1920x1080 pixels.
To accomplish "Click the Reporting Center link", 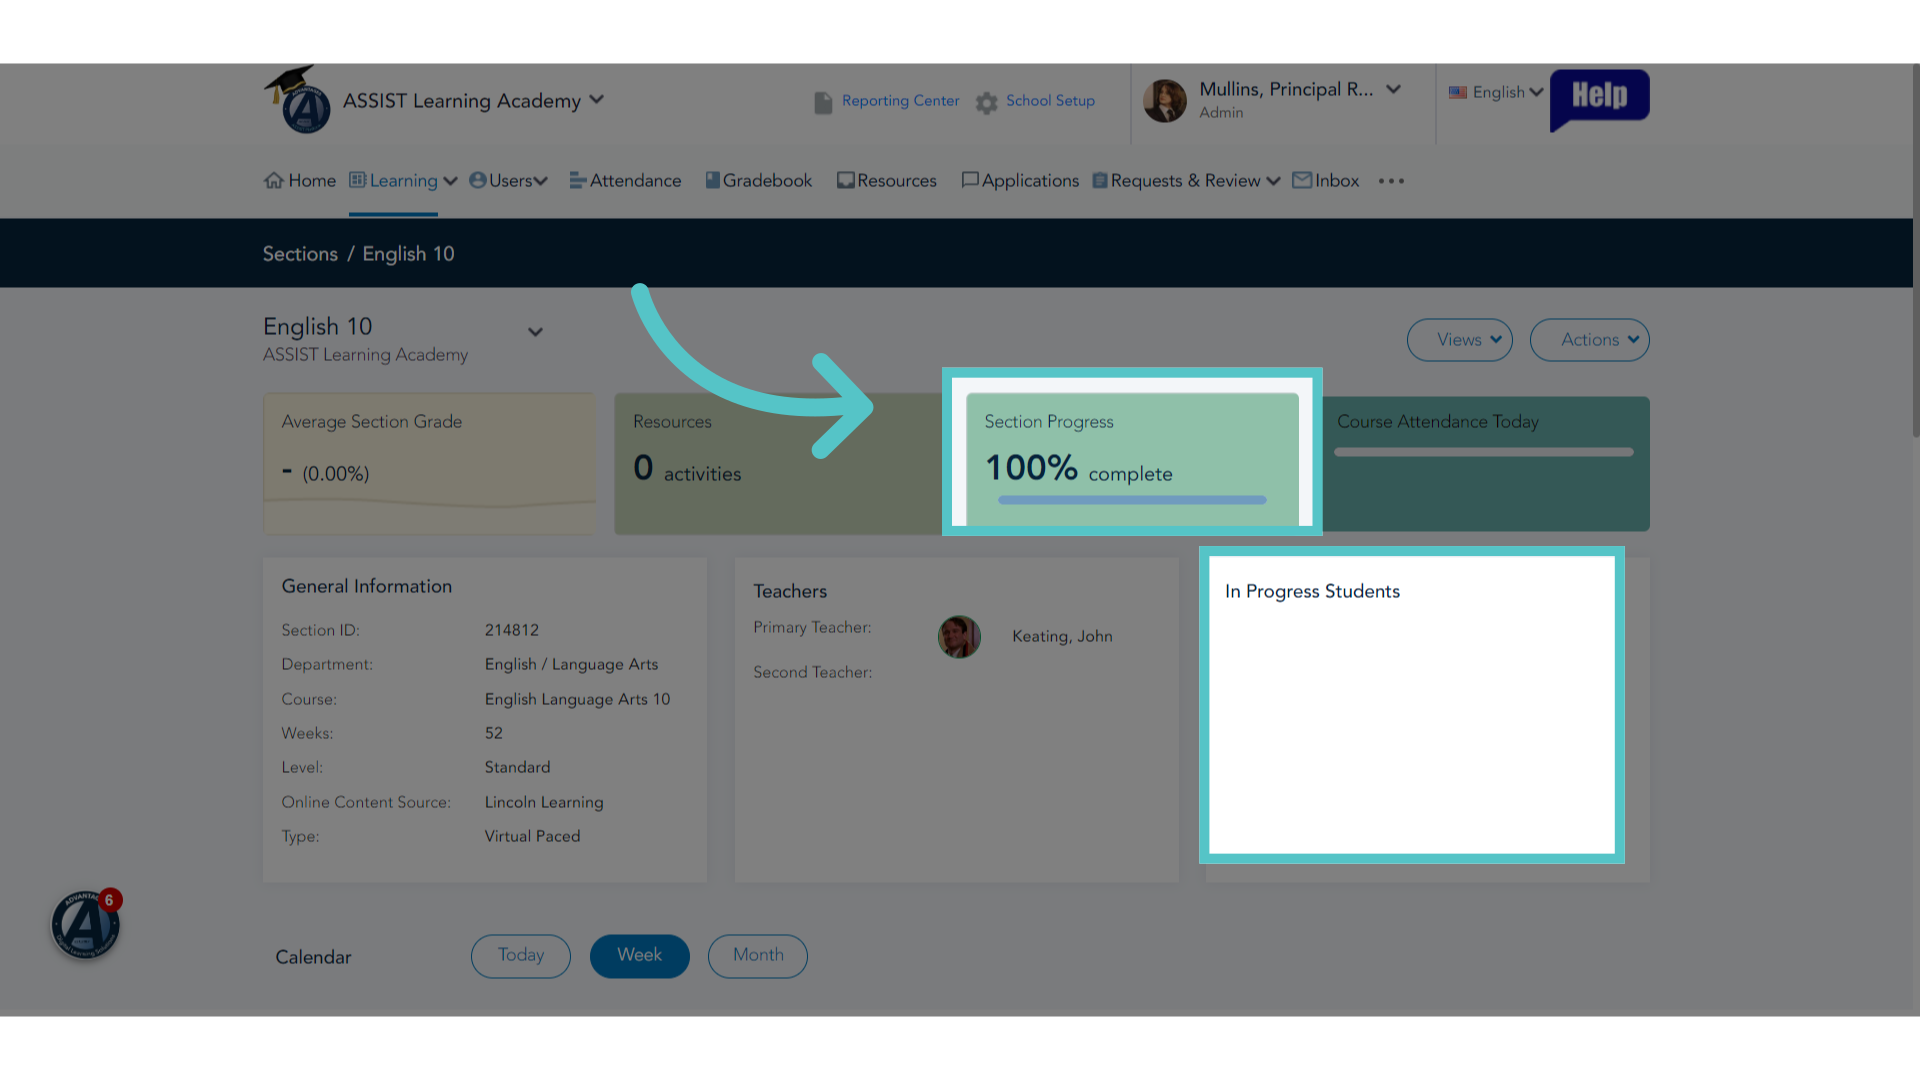I will click(900, 101).
